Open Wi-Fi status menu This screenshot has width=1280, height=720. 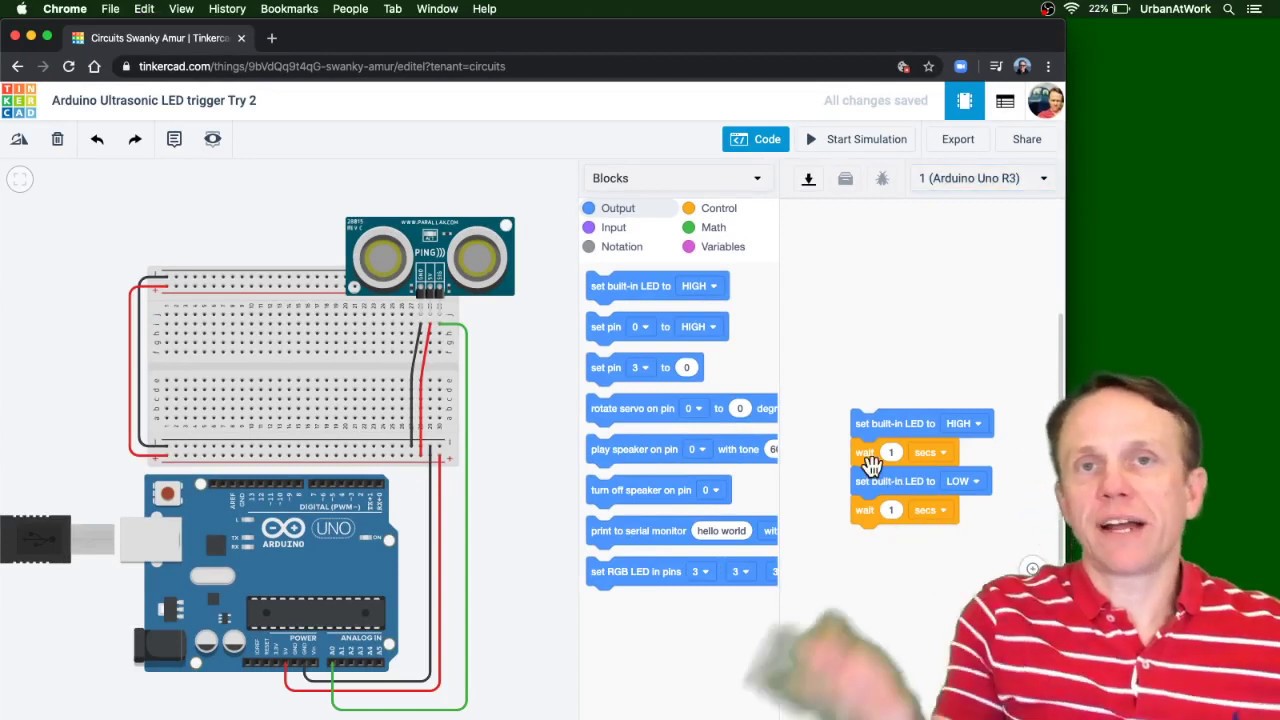[1071, 9]
